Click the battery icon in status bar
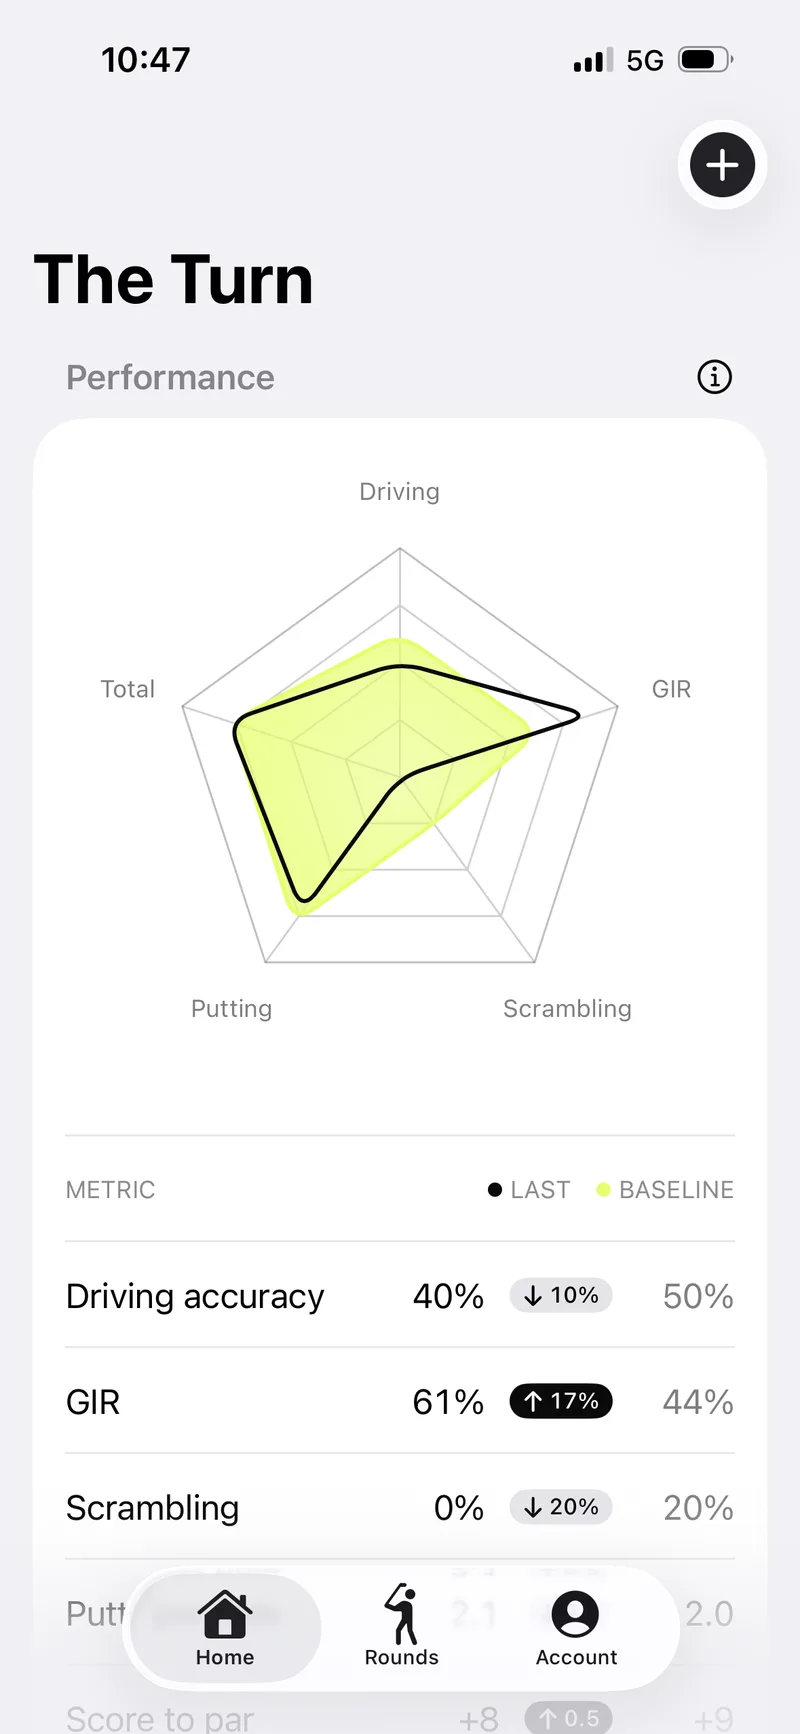Screen dimensions: 800x1734 point(706,60)
